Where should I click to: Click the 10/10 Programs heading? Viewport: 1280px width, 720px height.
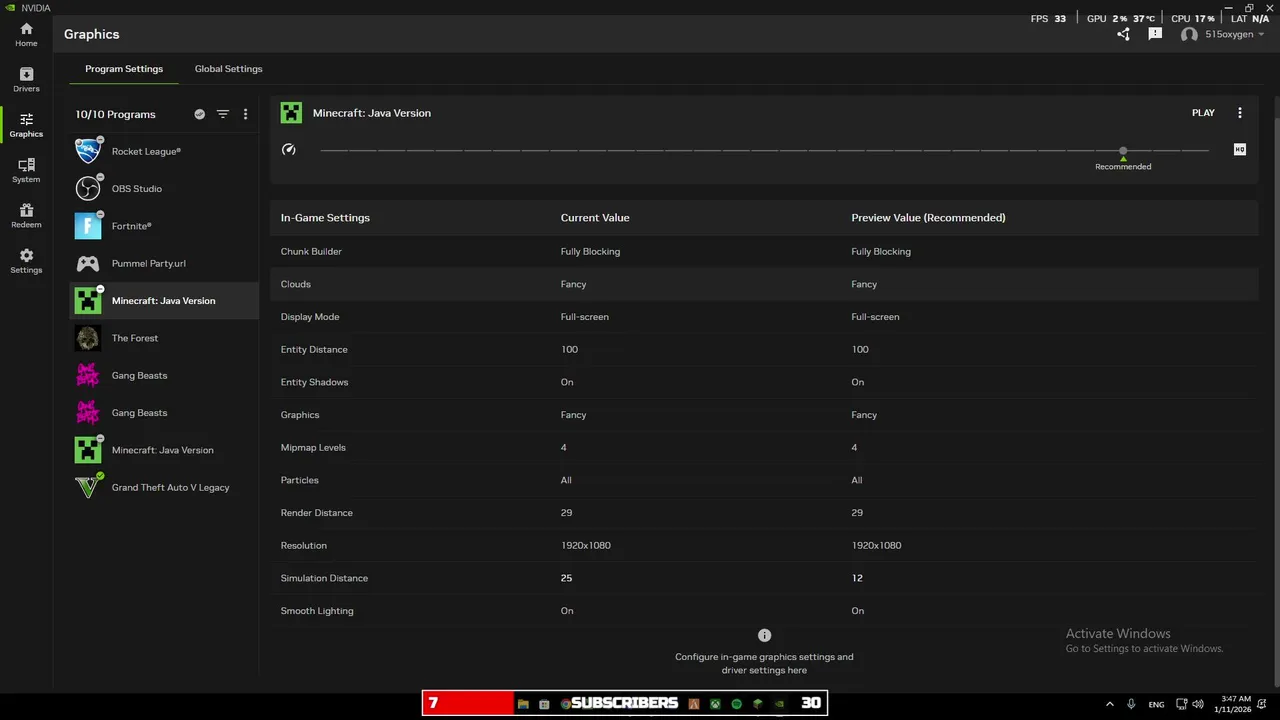[116, 114]
